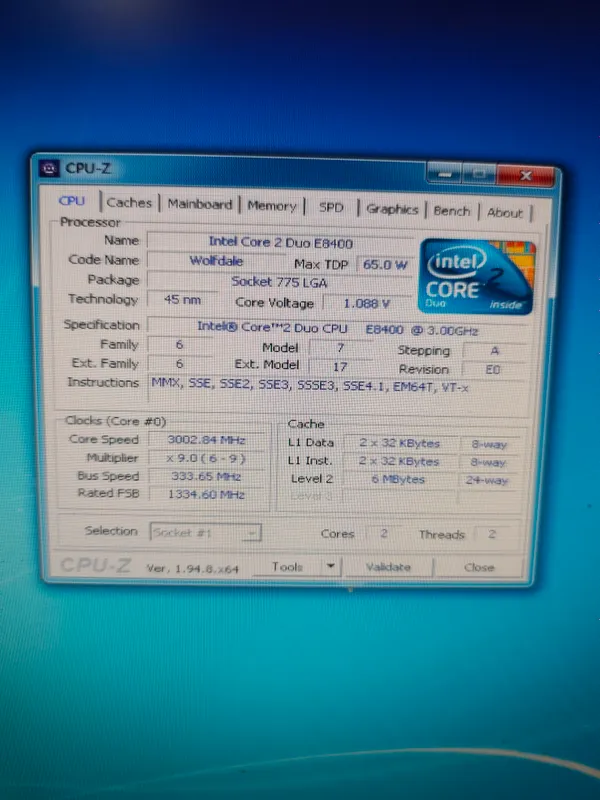600x800 pixels.
Task: Click the Core Speed value field
Action: (206, 440)
